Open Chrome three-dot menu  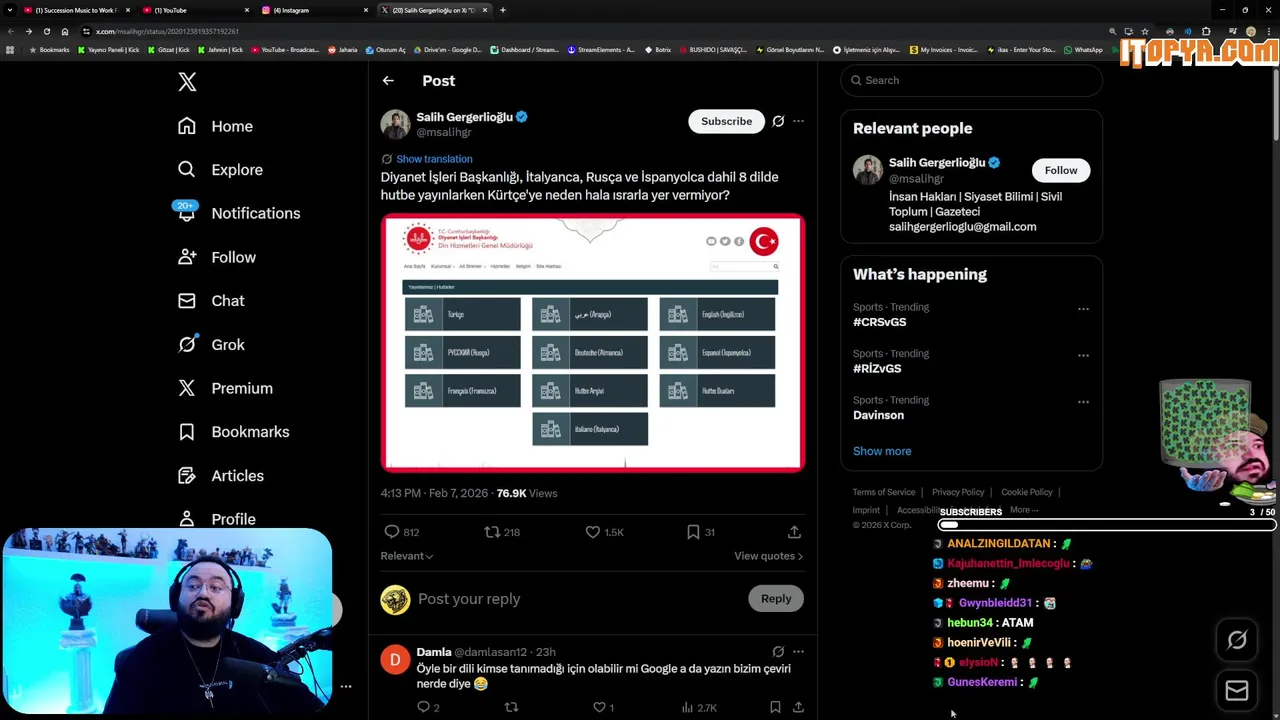pos(1269,31)
